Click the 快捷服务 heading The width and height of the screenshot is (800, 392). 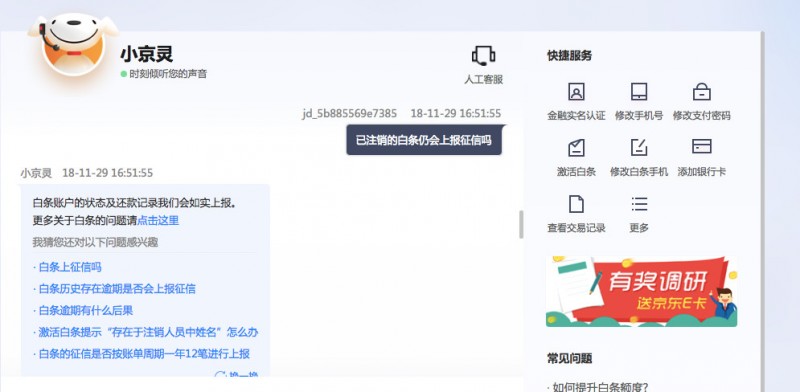coord(569,56)
